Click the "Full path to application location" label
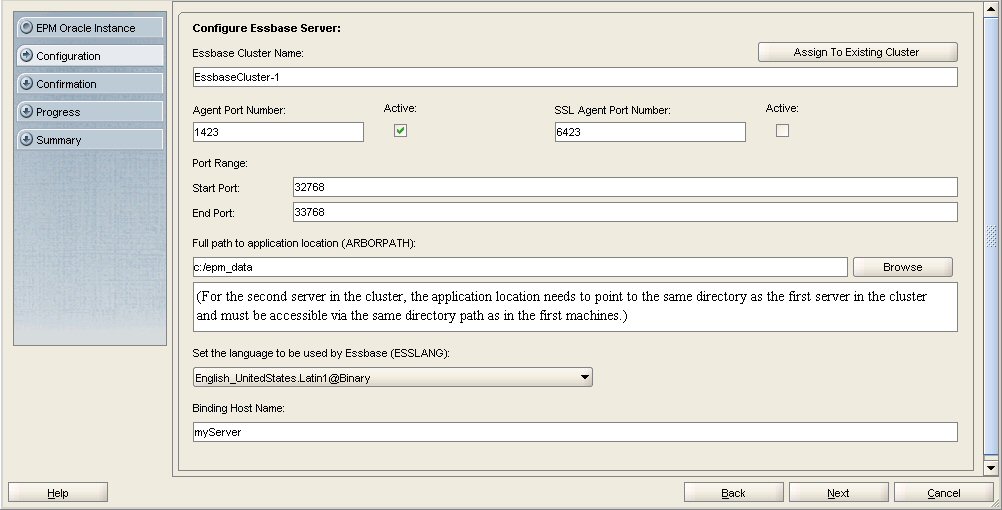 tap(304, 243)
